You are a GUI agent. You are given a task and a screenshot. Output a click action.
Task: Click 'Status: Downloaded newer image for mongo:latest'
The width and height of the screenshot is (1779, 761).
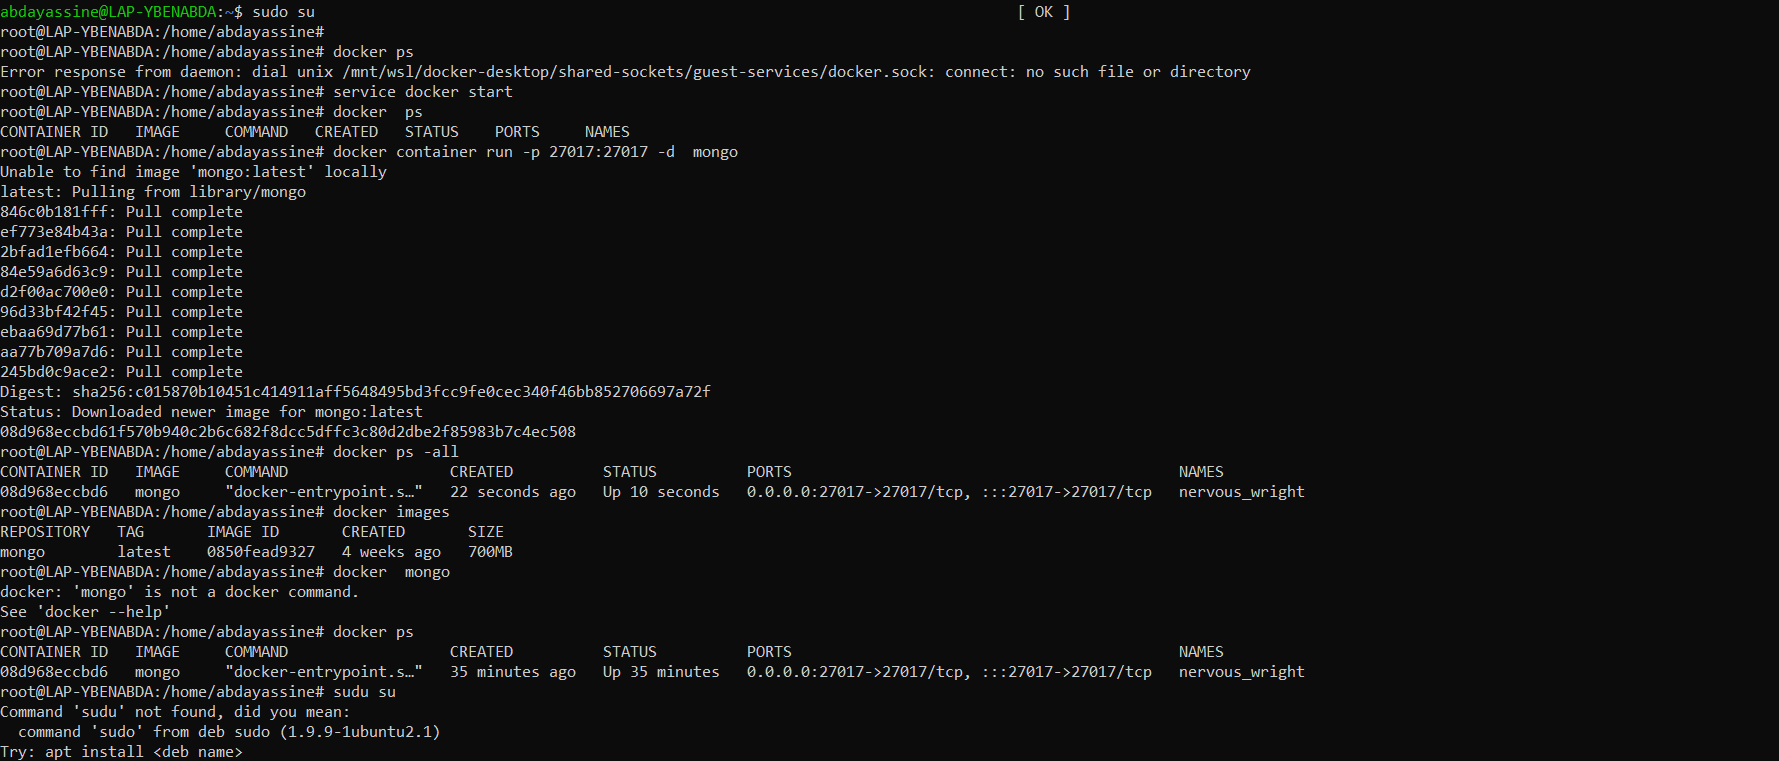[x=211, y=412]
